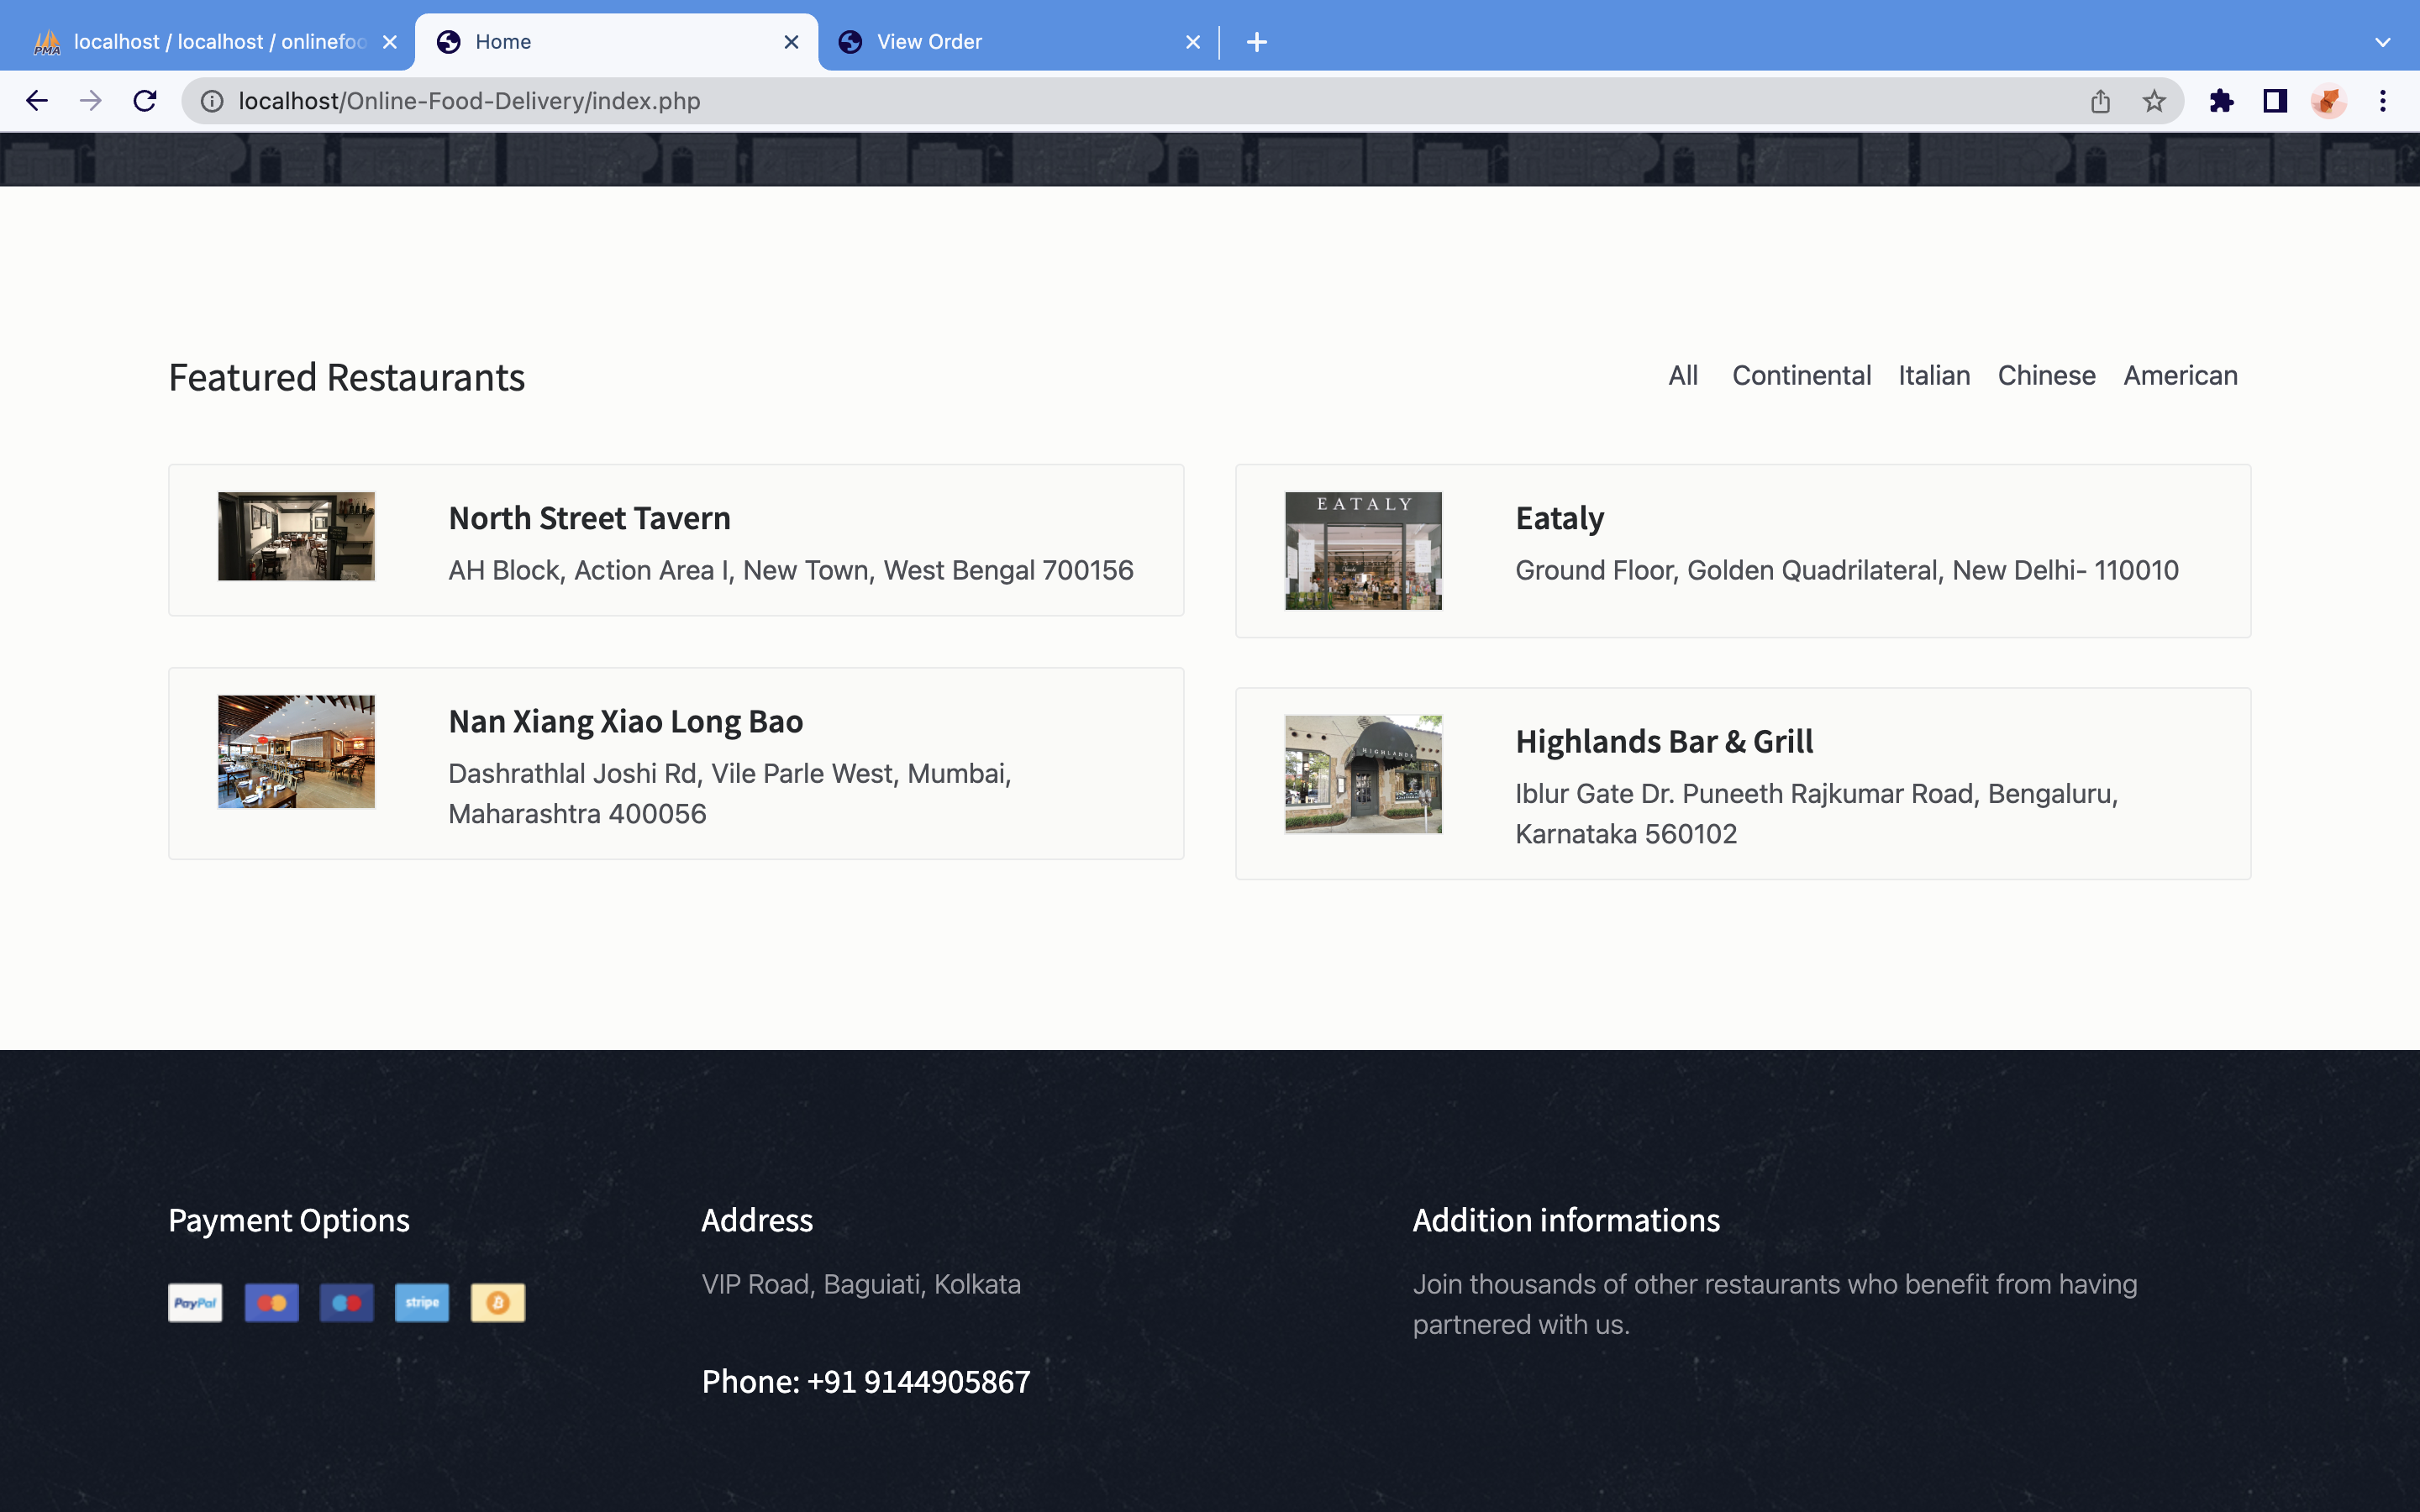Click the browser back arrow

click(37, 101)
